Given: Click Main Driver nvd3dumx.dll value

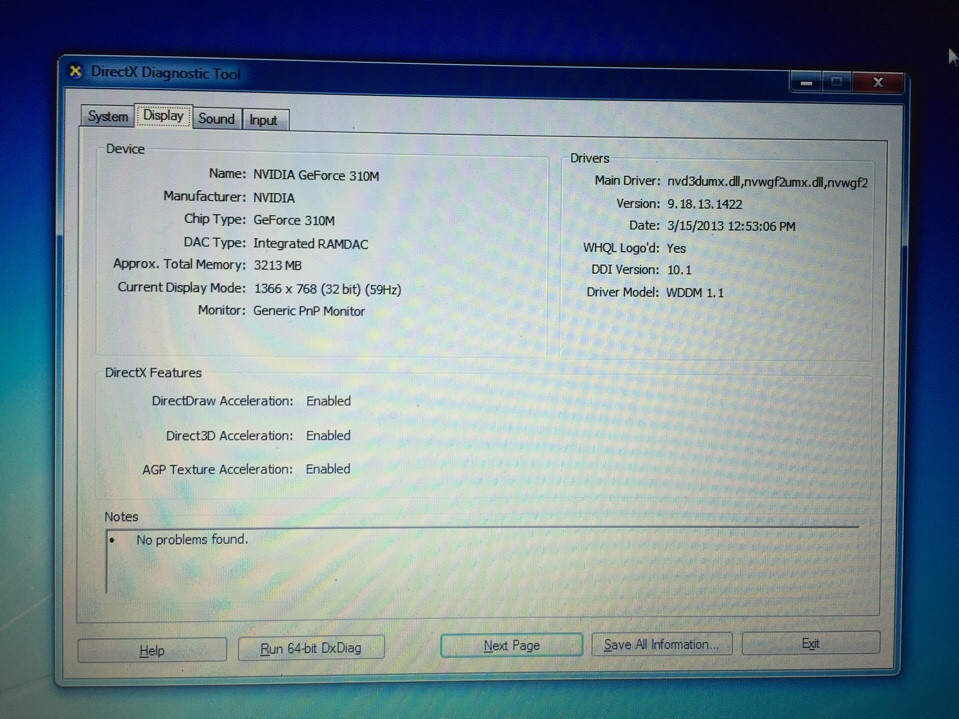Looking at the screenshot, I should pos(767,182).
